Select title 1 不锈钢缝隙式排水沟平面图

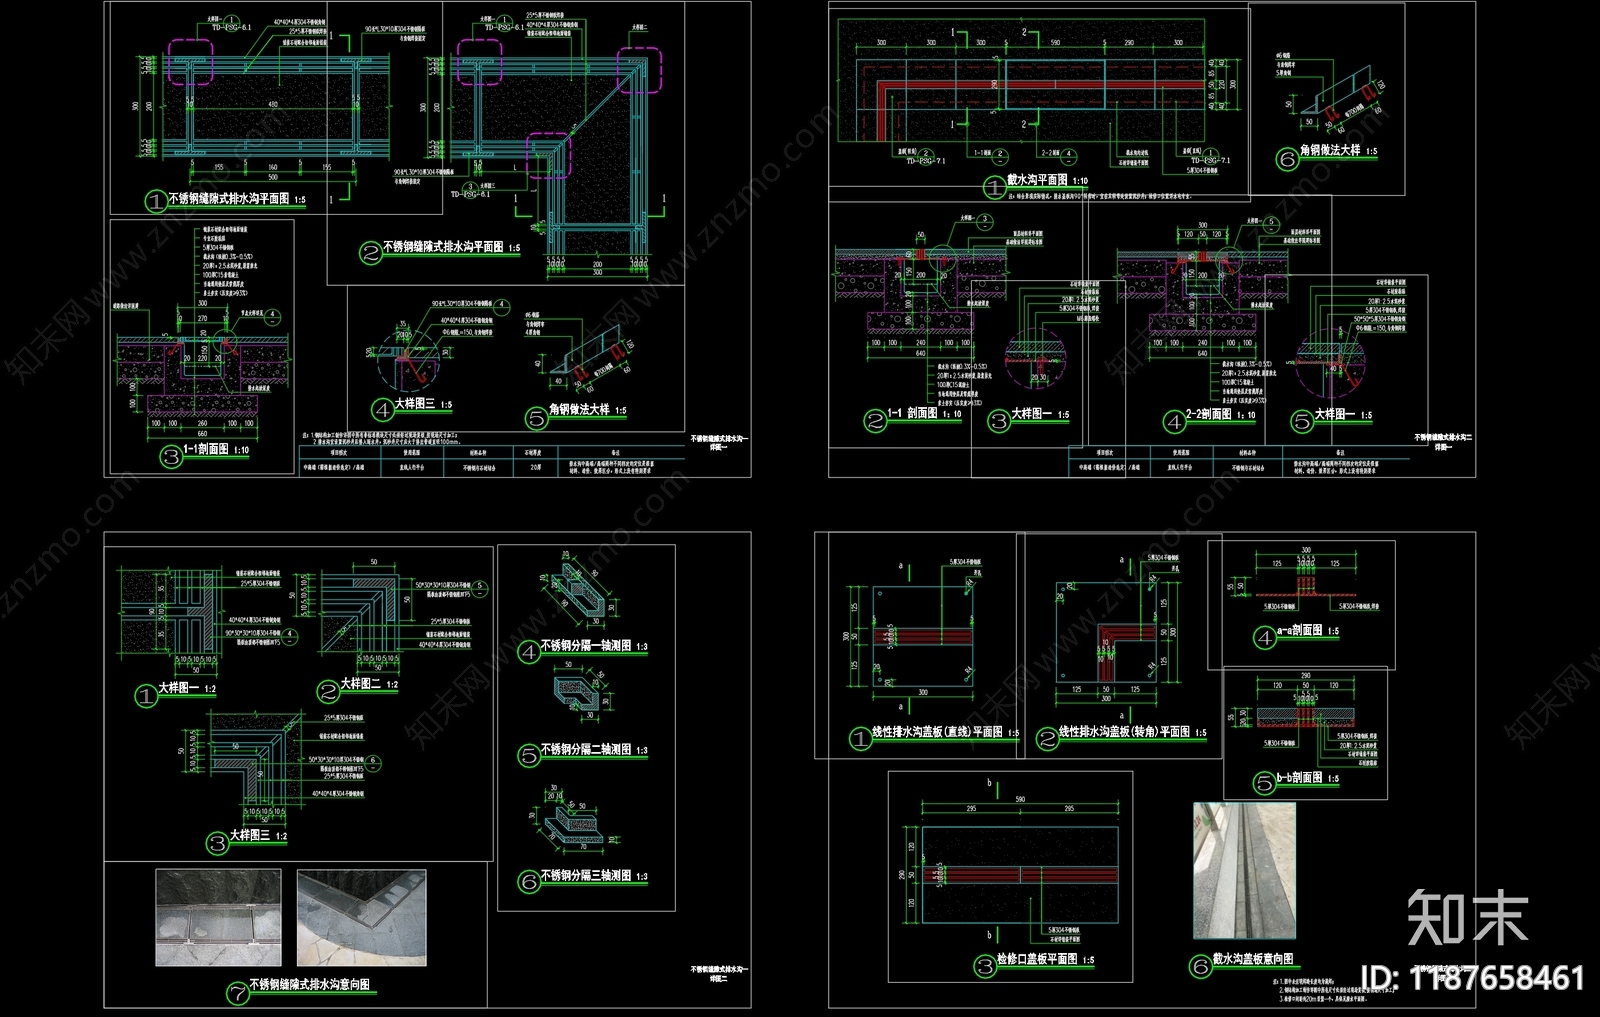pyautogui.click(x=227, y=200)
